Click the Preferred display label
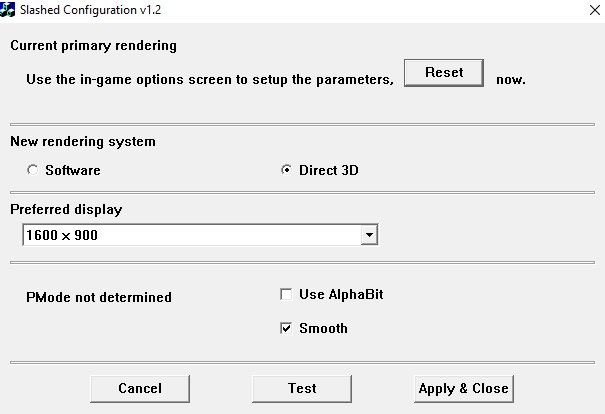This screenshot has height=414, width=605. [x=66, y=209]
